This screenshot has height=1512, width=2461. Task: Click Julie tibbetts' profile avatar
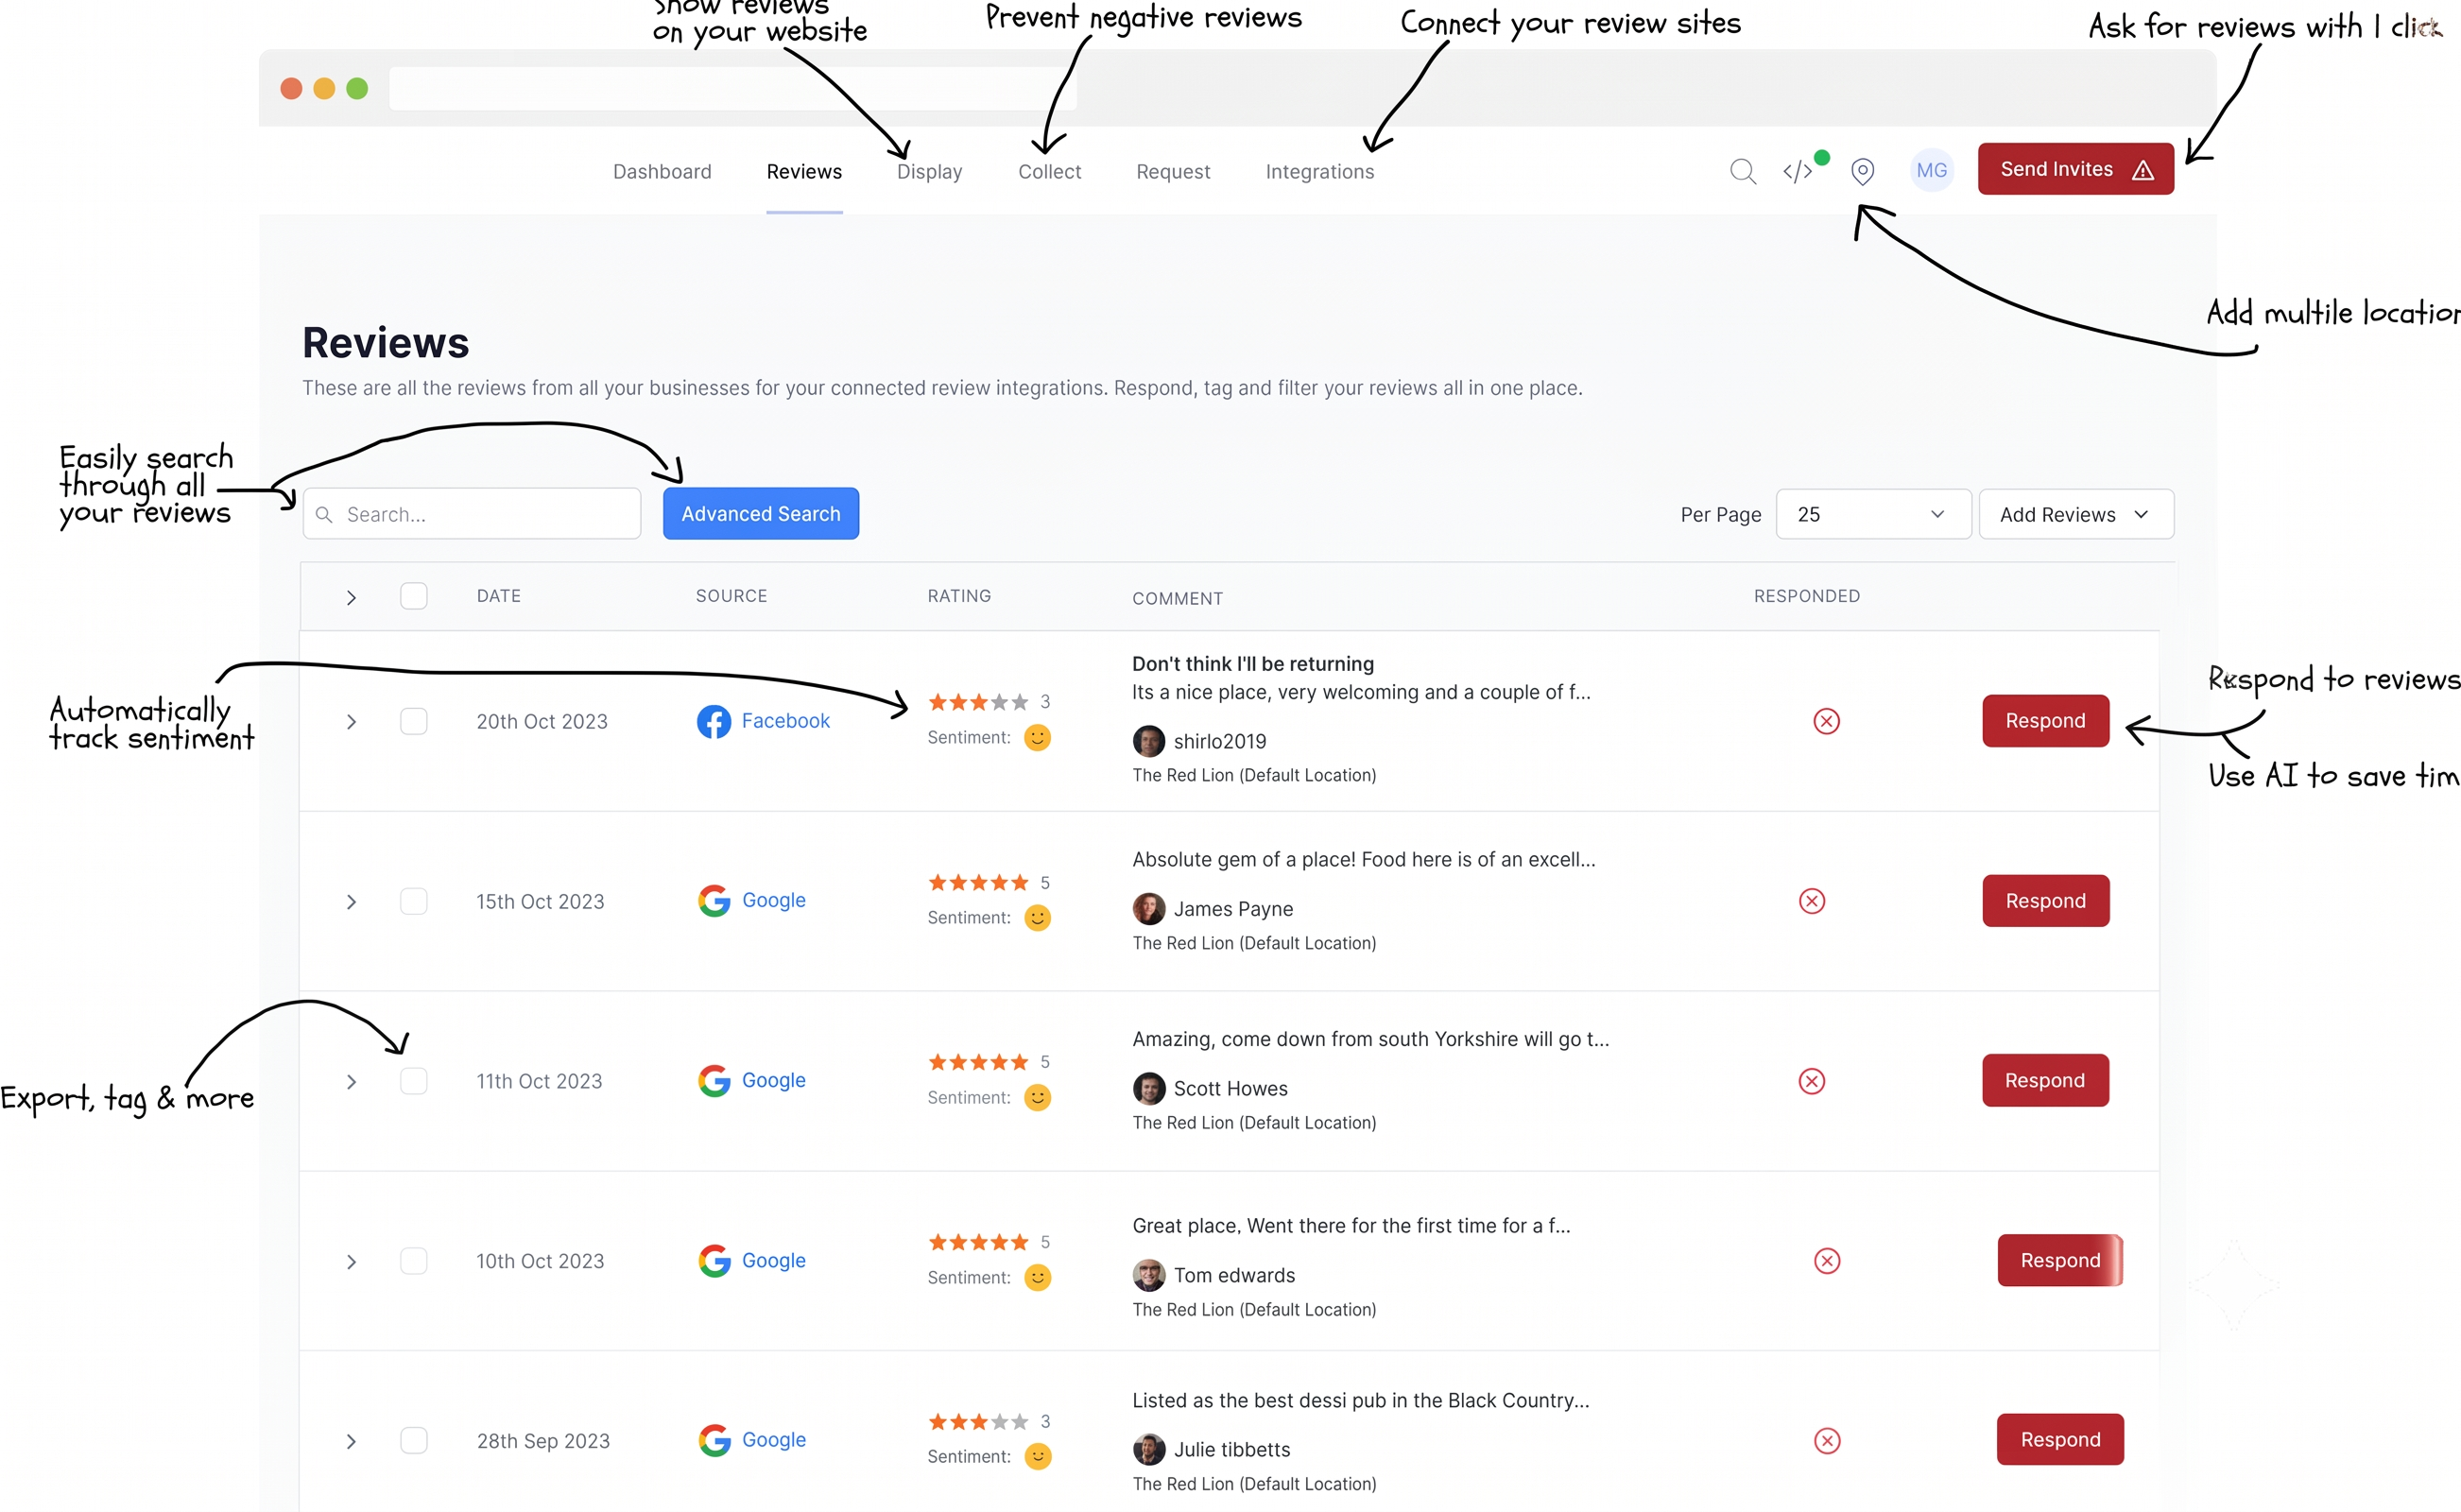(1148, 1449)
